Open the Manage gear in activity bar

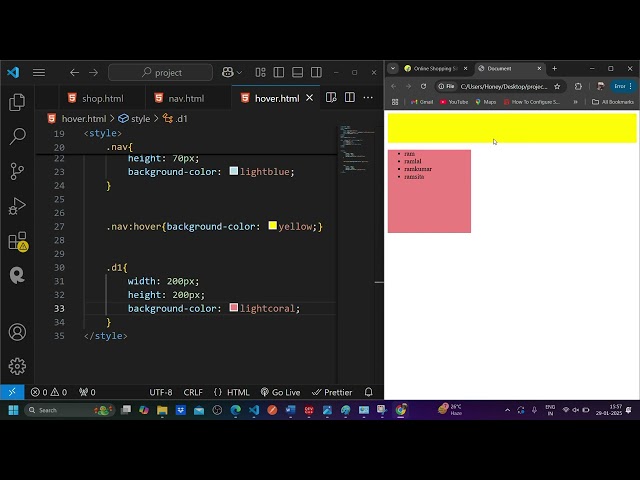tap(17, 366)
